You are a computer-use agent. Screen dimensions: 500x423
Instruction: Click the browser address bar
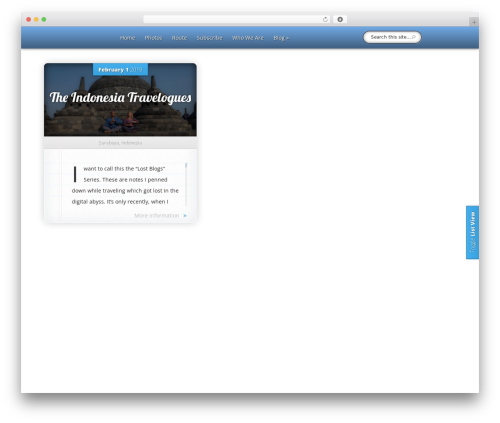pos(237,19)
